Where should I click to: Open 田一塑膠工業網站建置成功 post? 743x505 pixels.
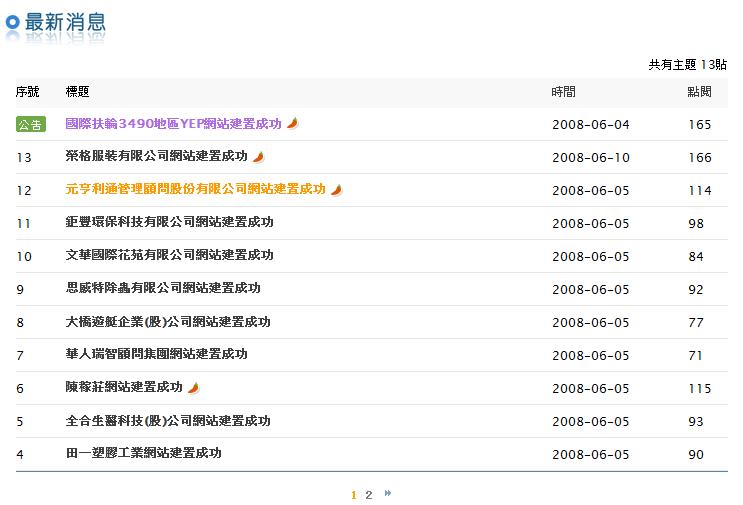coord(143,454)
